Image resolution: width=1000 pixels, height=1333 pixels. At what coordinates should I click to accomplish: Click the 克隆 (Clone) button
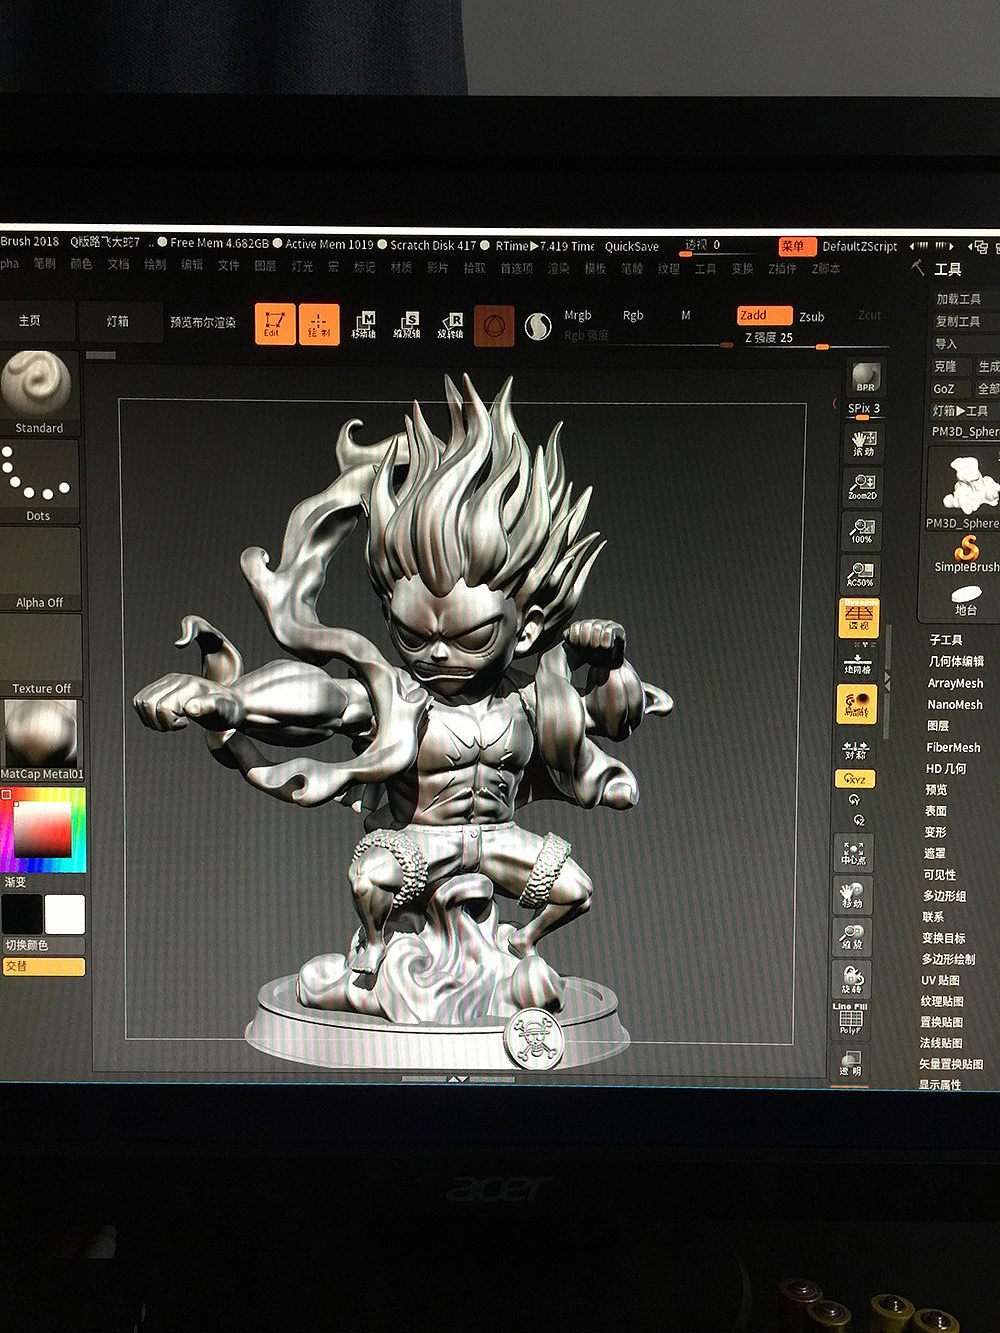pyautogui.click(x=945, y=366)
